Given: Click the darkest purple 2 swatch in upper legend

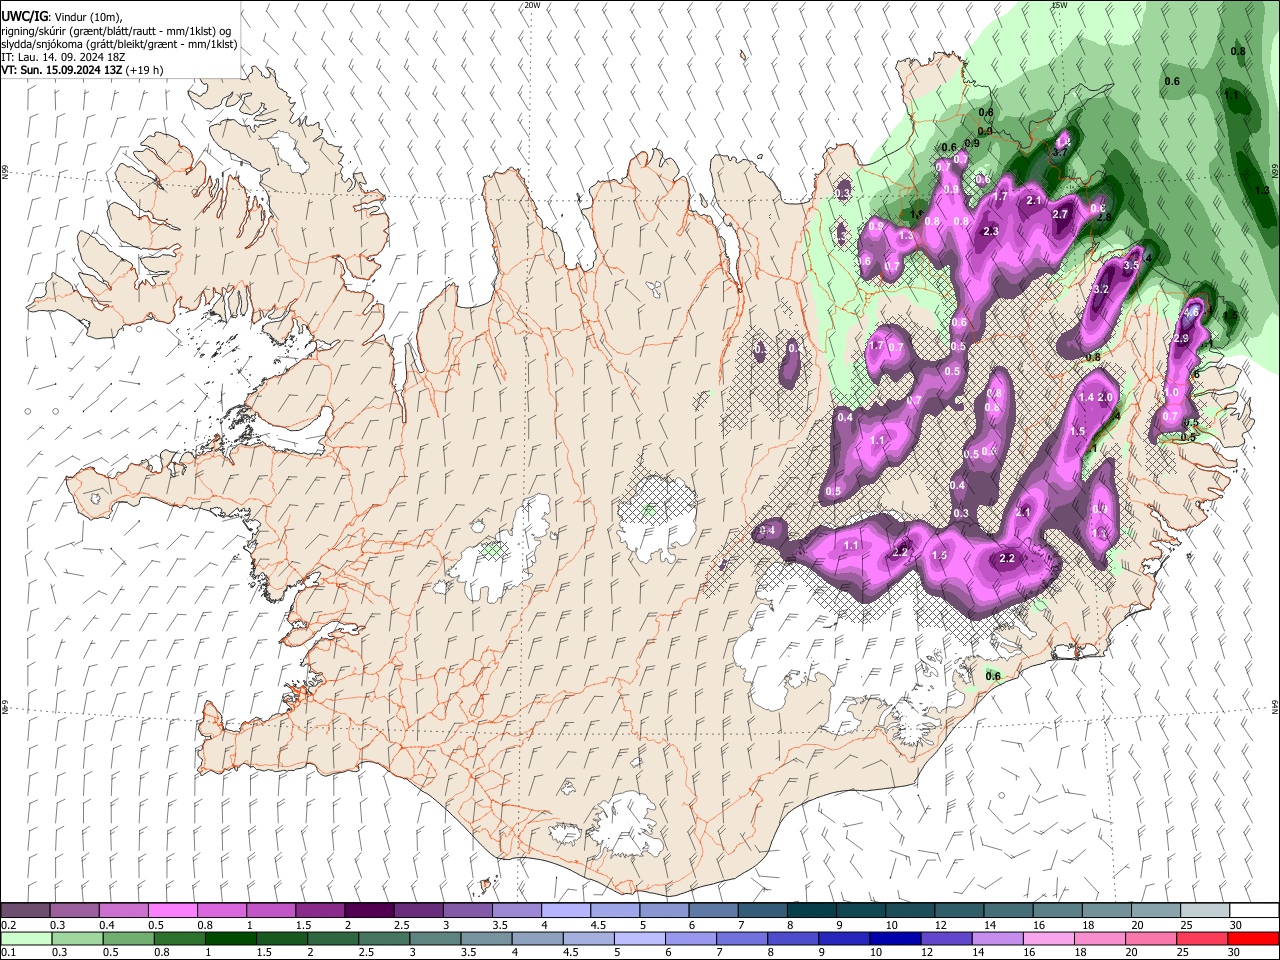Looking at the screenshot, I should click(368, 911).
